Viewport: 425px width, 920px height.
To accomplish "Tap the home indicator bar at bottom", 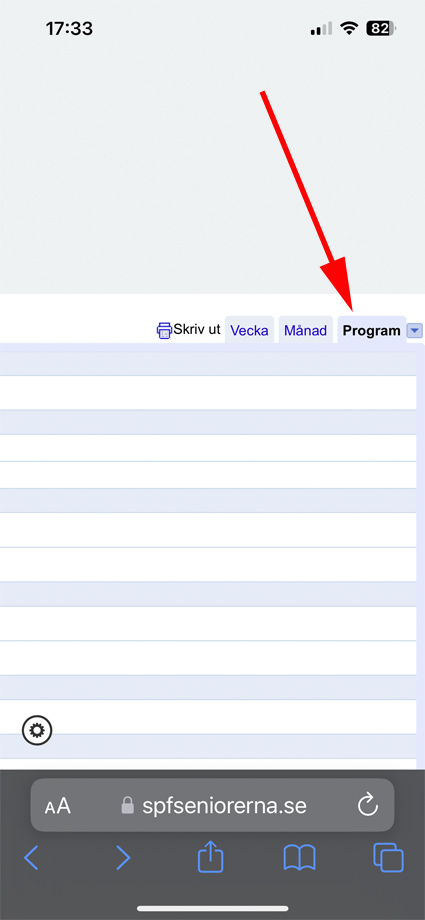I will (212, 908).
